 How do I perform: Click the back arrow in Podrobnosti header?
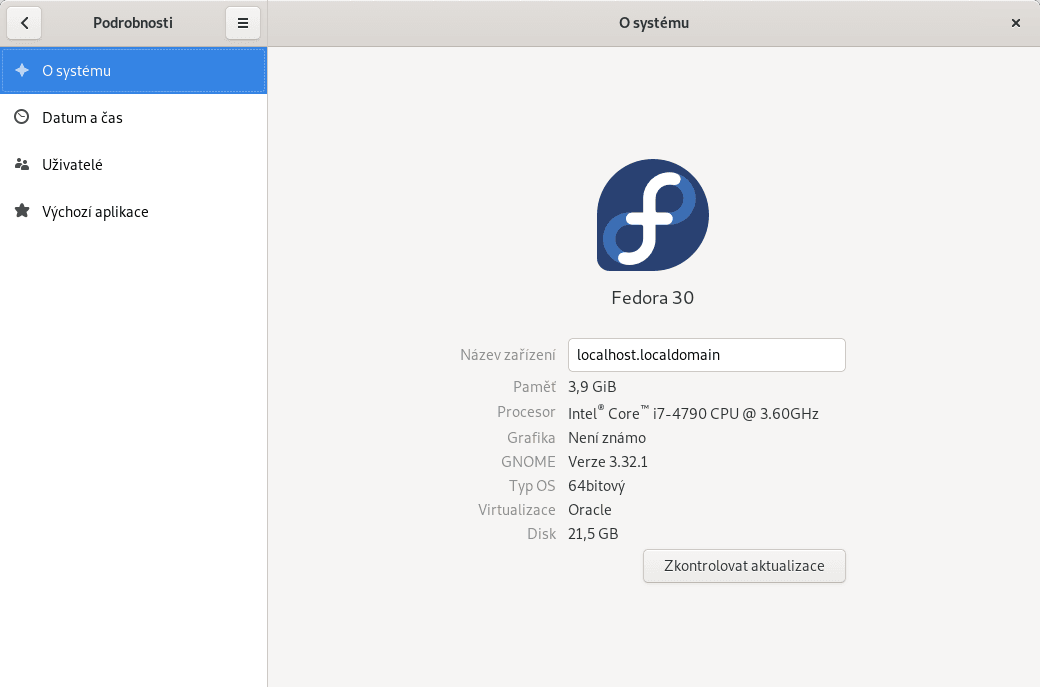tap(23, 22)
